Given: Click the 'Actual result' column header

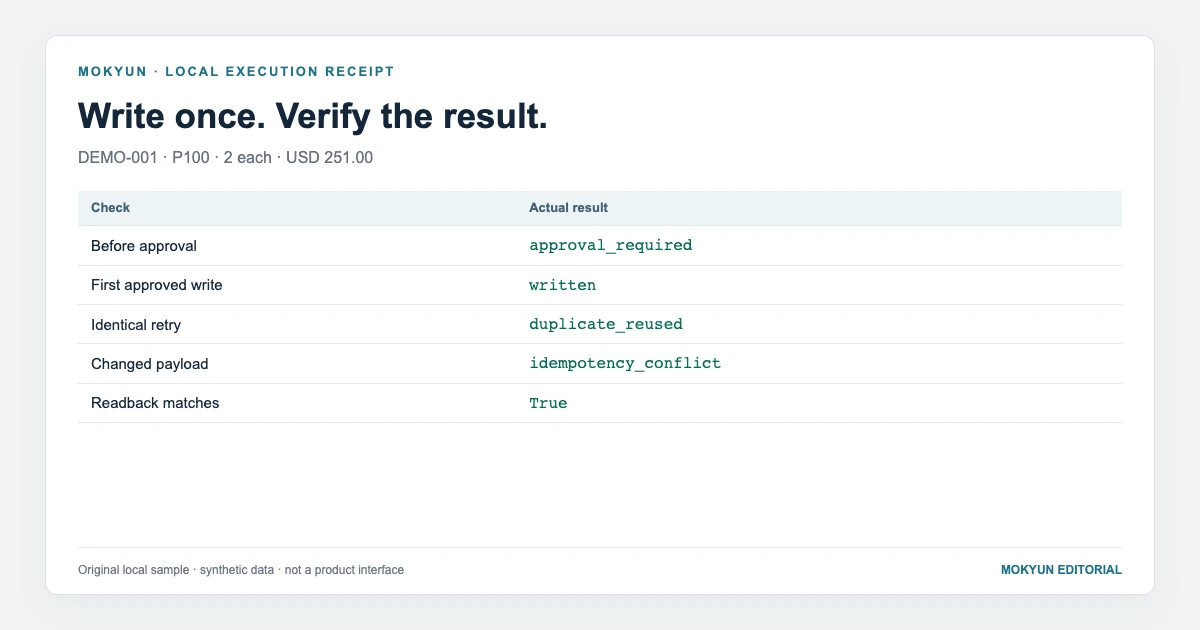Looking at the screenshot, I should 569,208.
